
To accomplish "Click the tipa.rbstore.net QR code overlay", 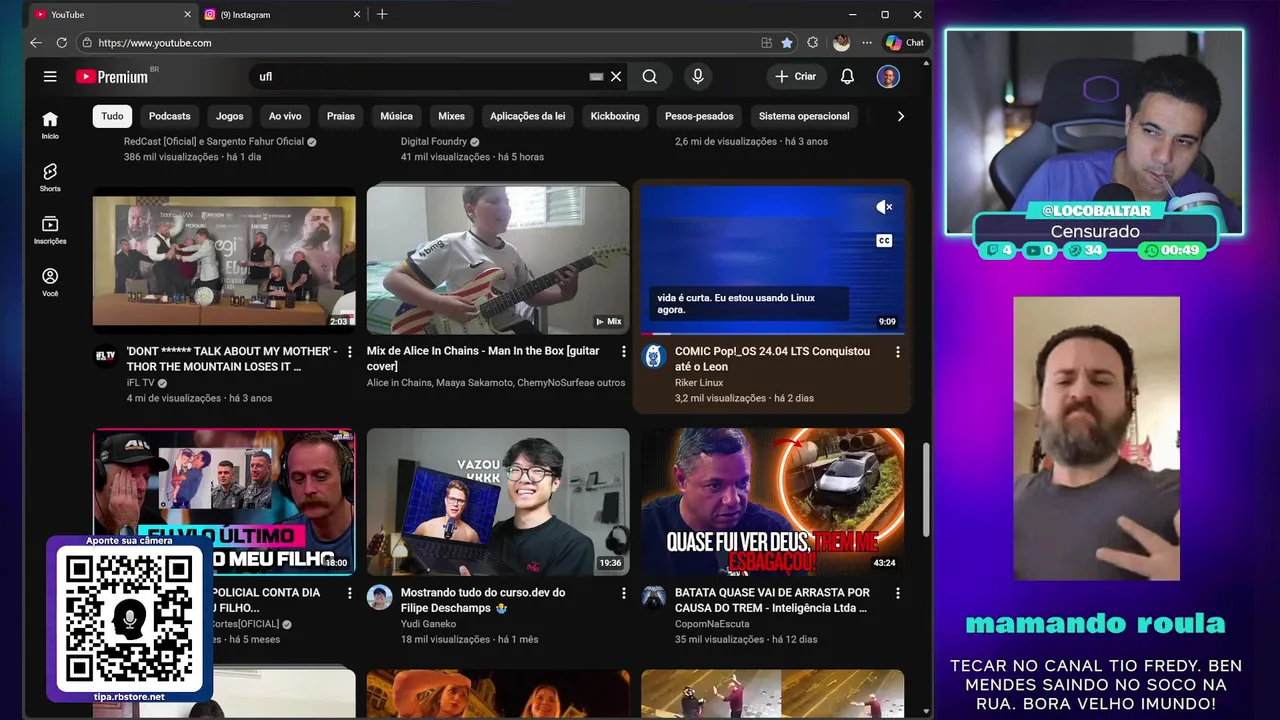I will tap(129, 618).
